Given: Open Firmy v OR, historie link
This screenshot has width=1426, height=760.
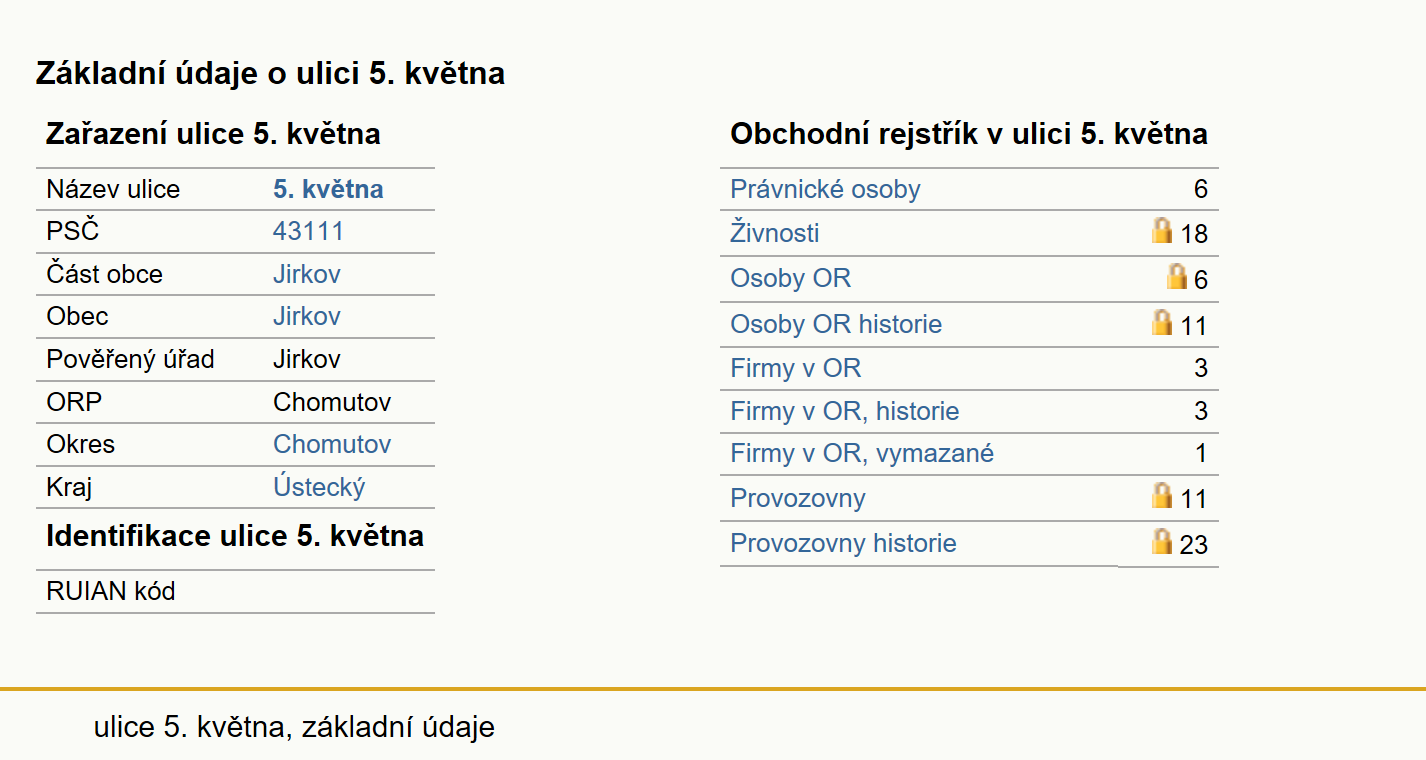Looking at the screenshot, I should (845, 411).
